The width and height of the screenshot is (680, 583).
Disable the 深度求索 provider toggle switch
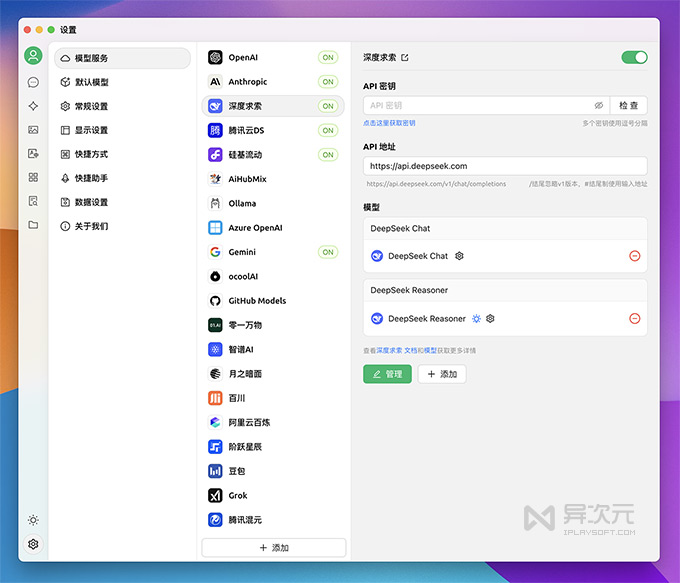click(x=634, y=57)
